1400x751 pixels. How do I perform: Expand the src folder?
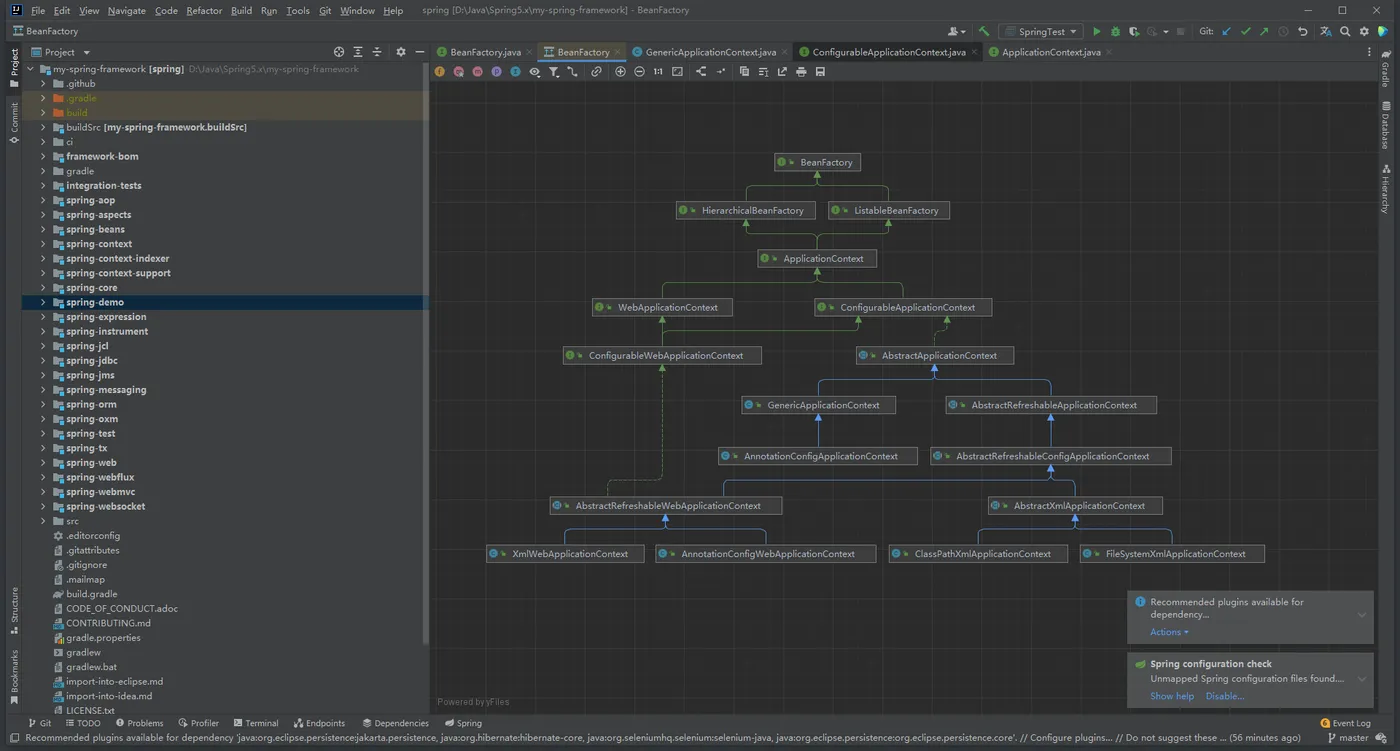coord(43,521)
